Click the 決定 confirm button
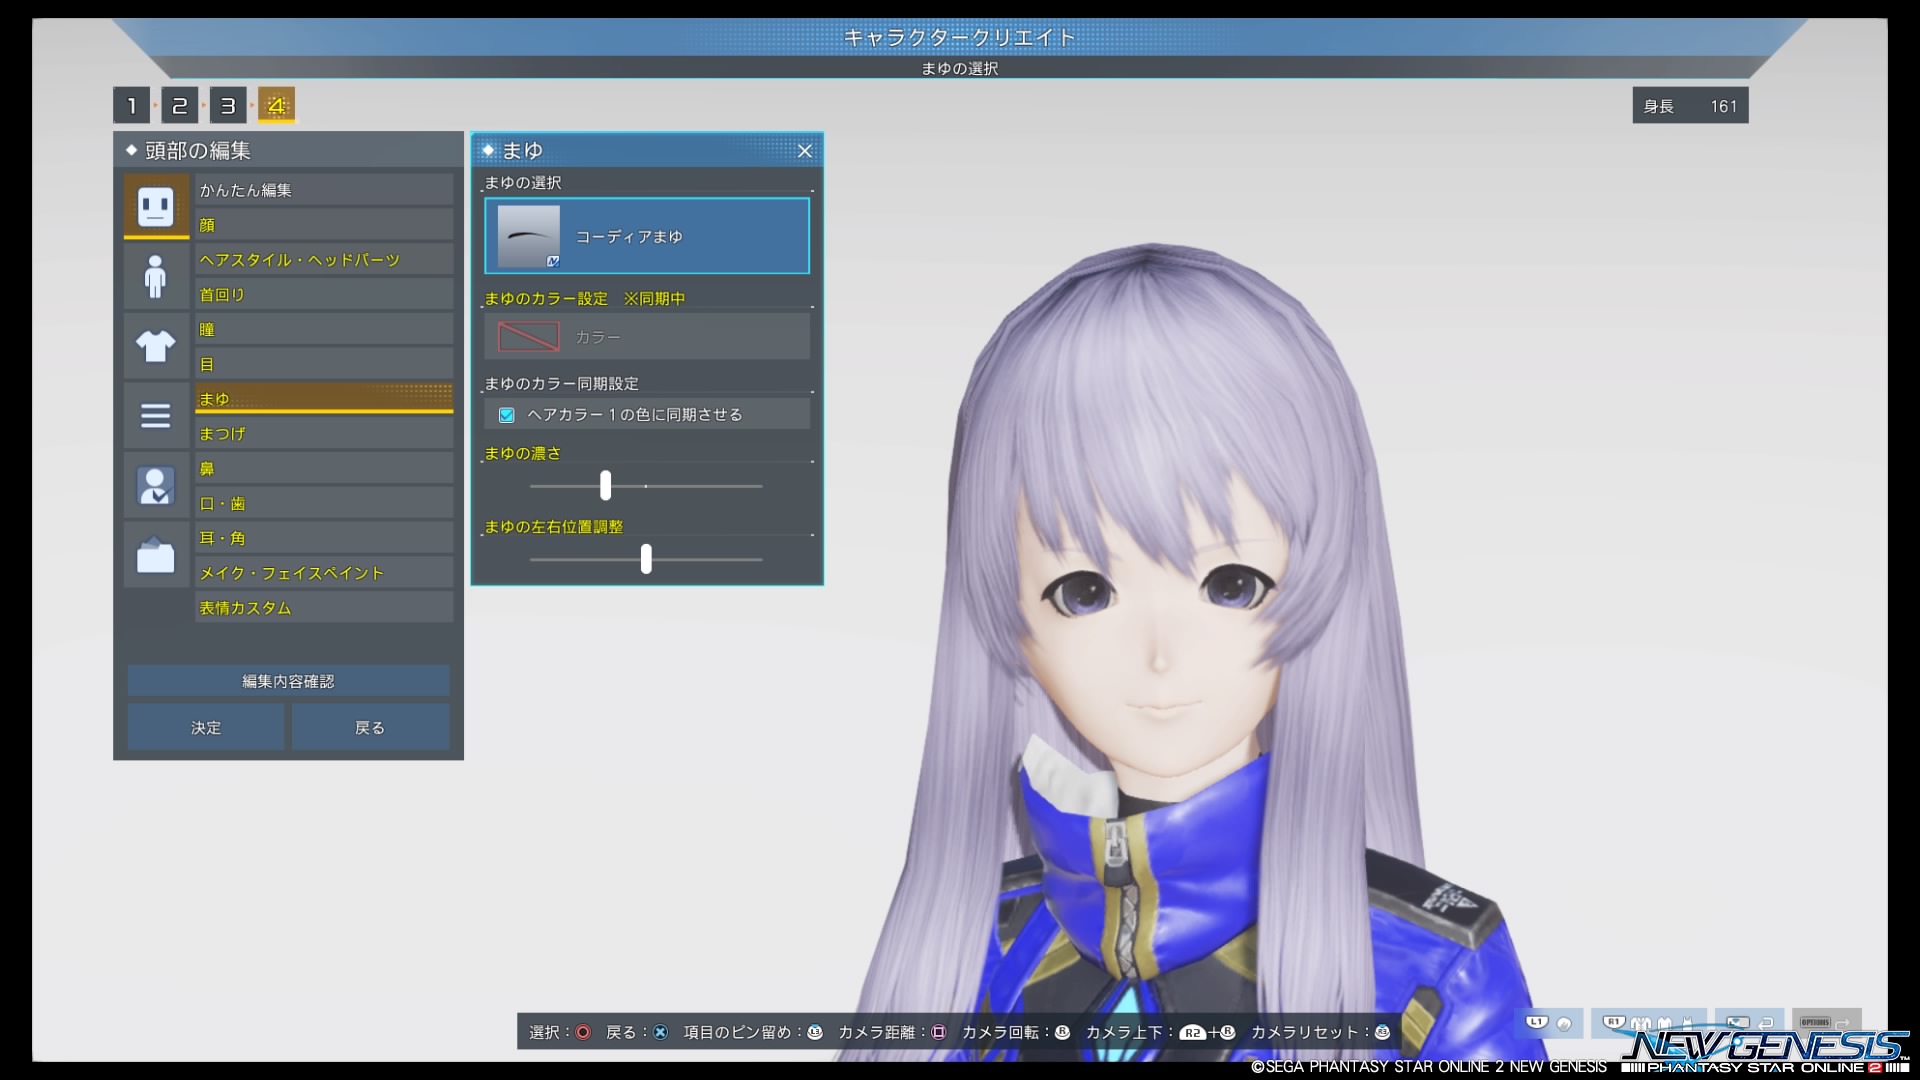Image resolution: width=1920 pixels, height=1080 pixels. [x=206, y=727]
